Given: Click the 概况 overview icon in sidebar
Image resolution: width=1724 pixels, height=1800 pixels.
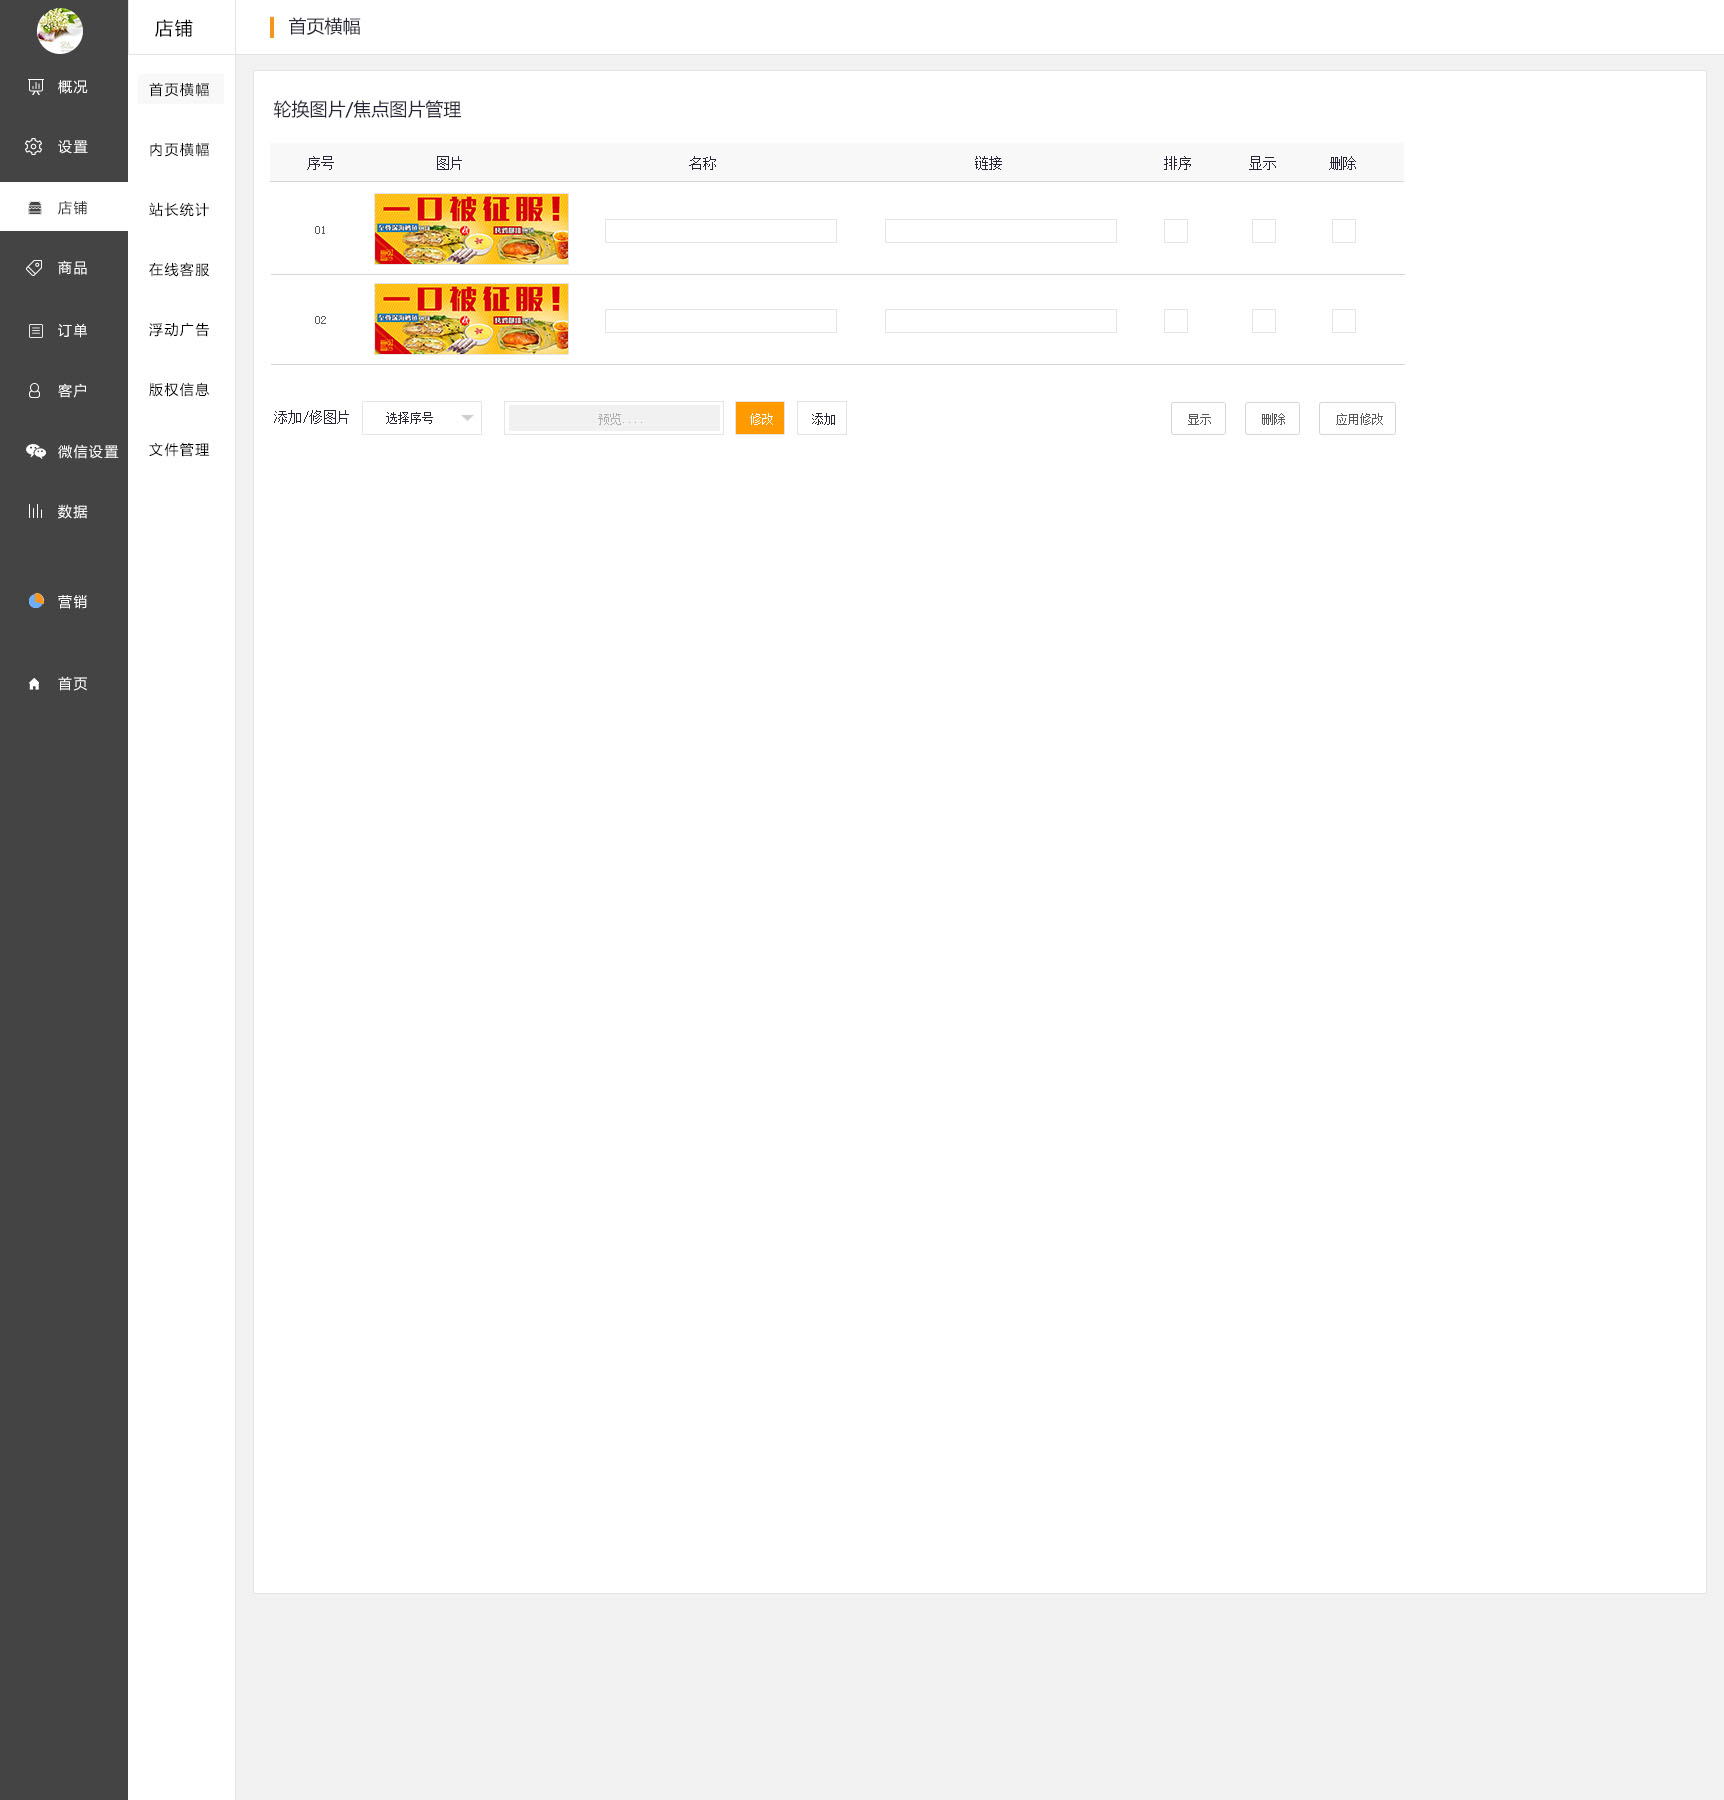Looking at the screenshot, I should click(36, 87).
